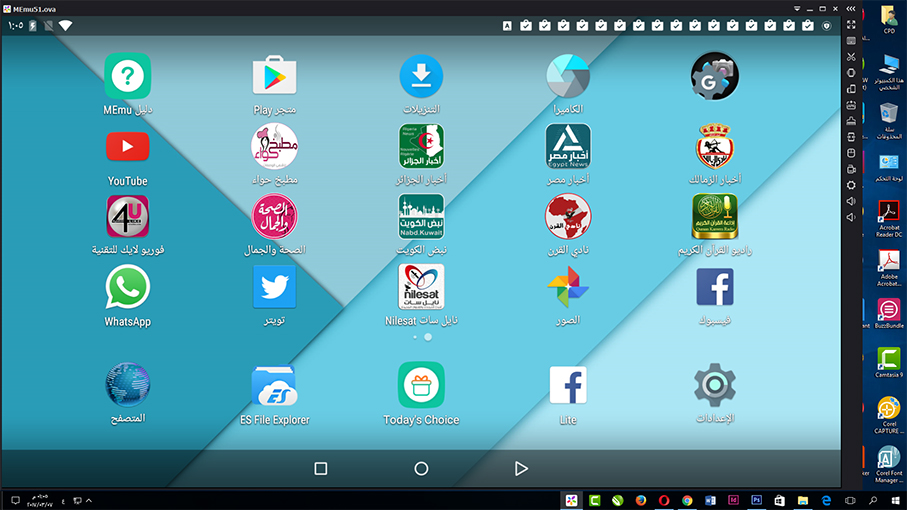Screen dimensions: 907x510
Task: Open the نبض الكويت Nabd Kuwait app
Action: pos(421,217)
